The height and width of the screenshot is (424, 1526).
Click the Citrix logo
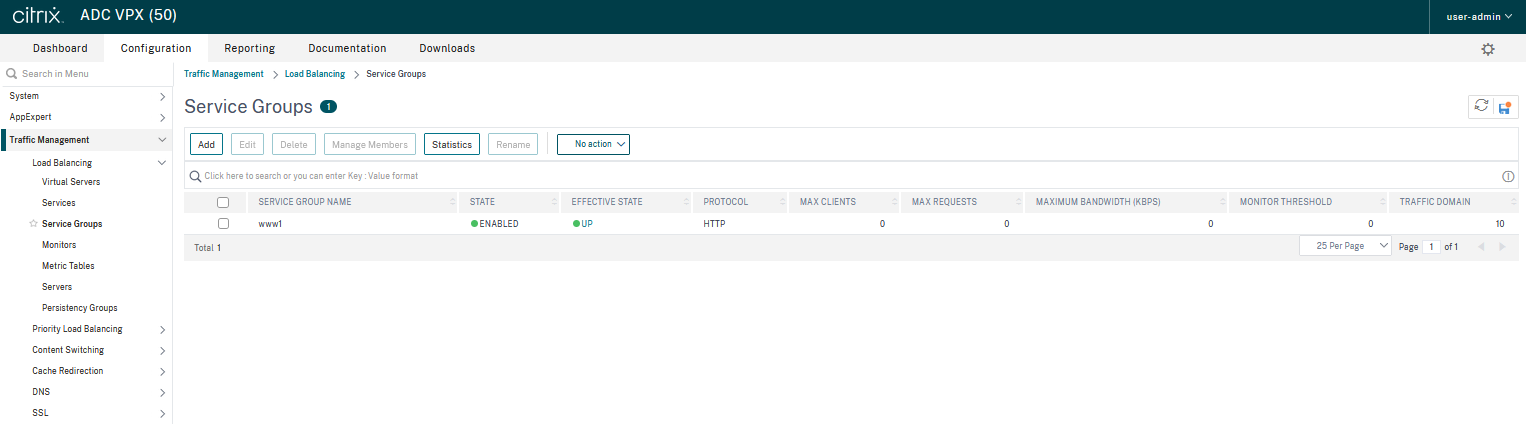(x=38, y=16)
